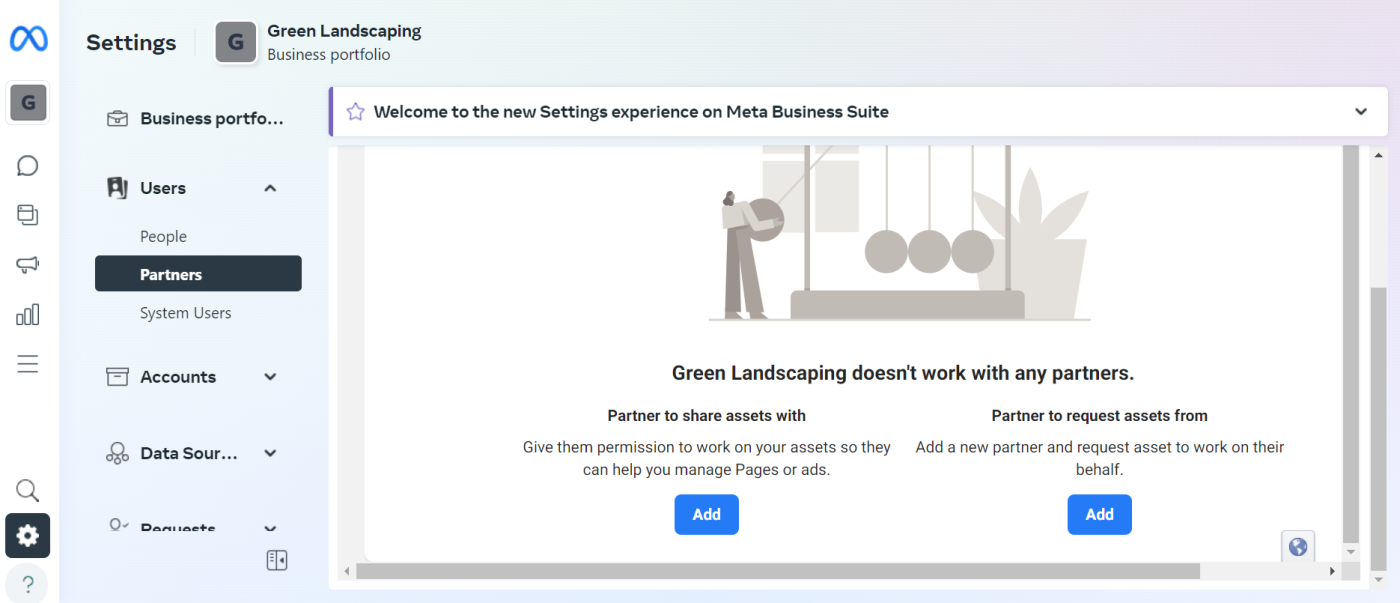Open the Data Sources menu label

[189, 453]
